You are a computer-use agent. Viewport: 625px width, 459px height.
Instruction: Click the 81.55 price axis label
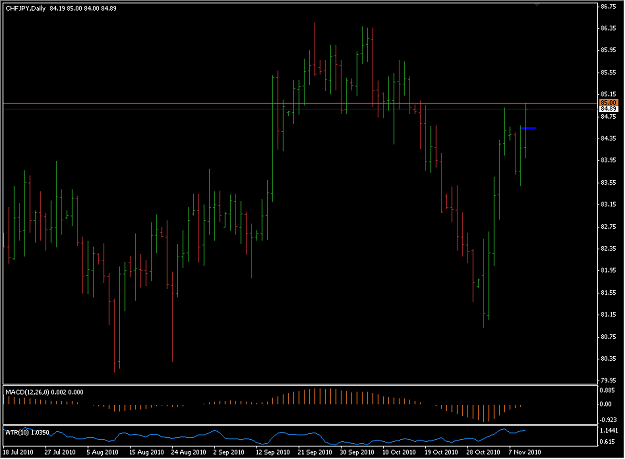pos(608,292)
